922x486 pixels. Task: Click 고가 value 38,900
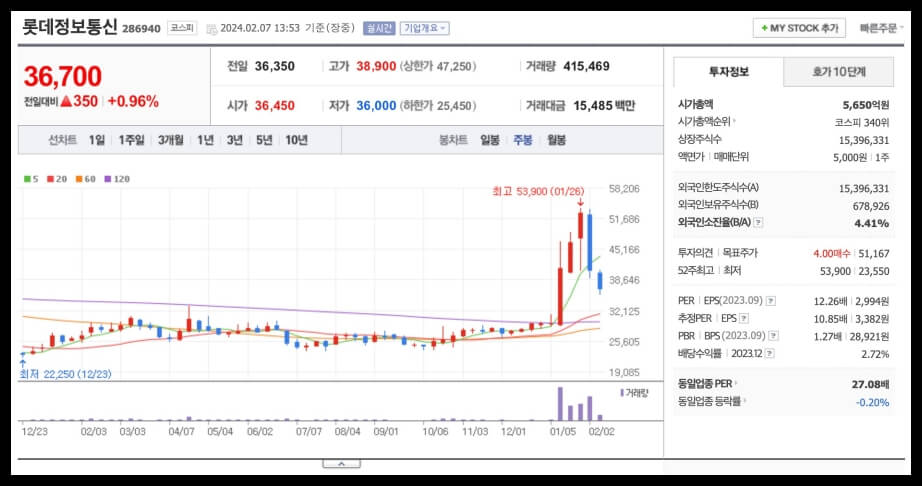376,66
